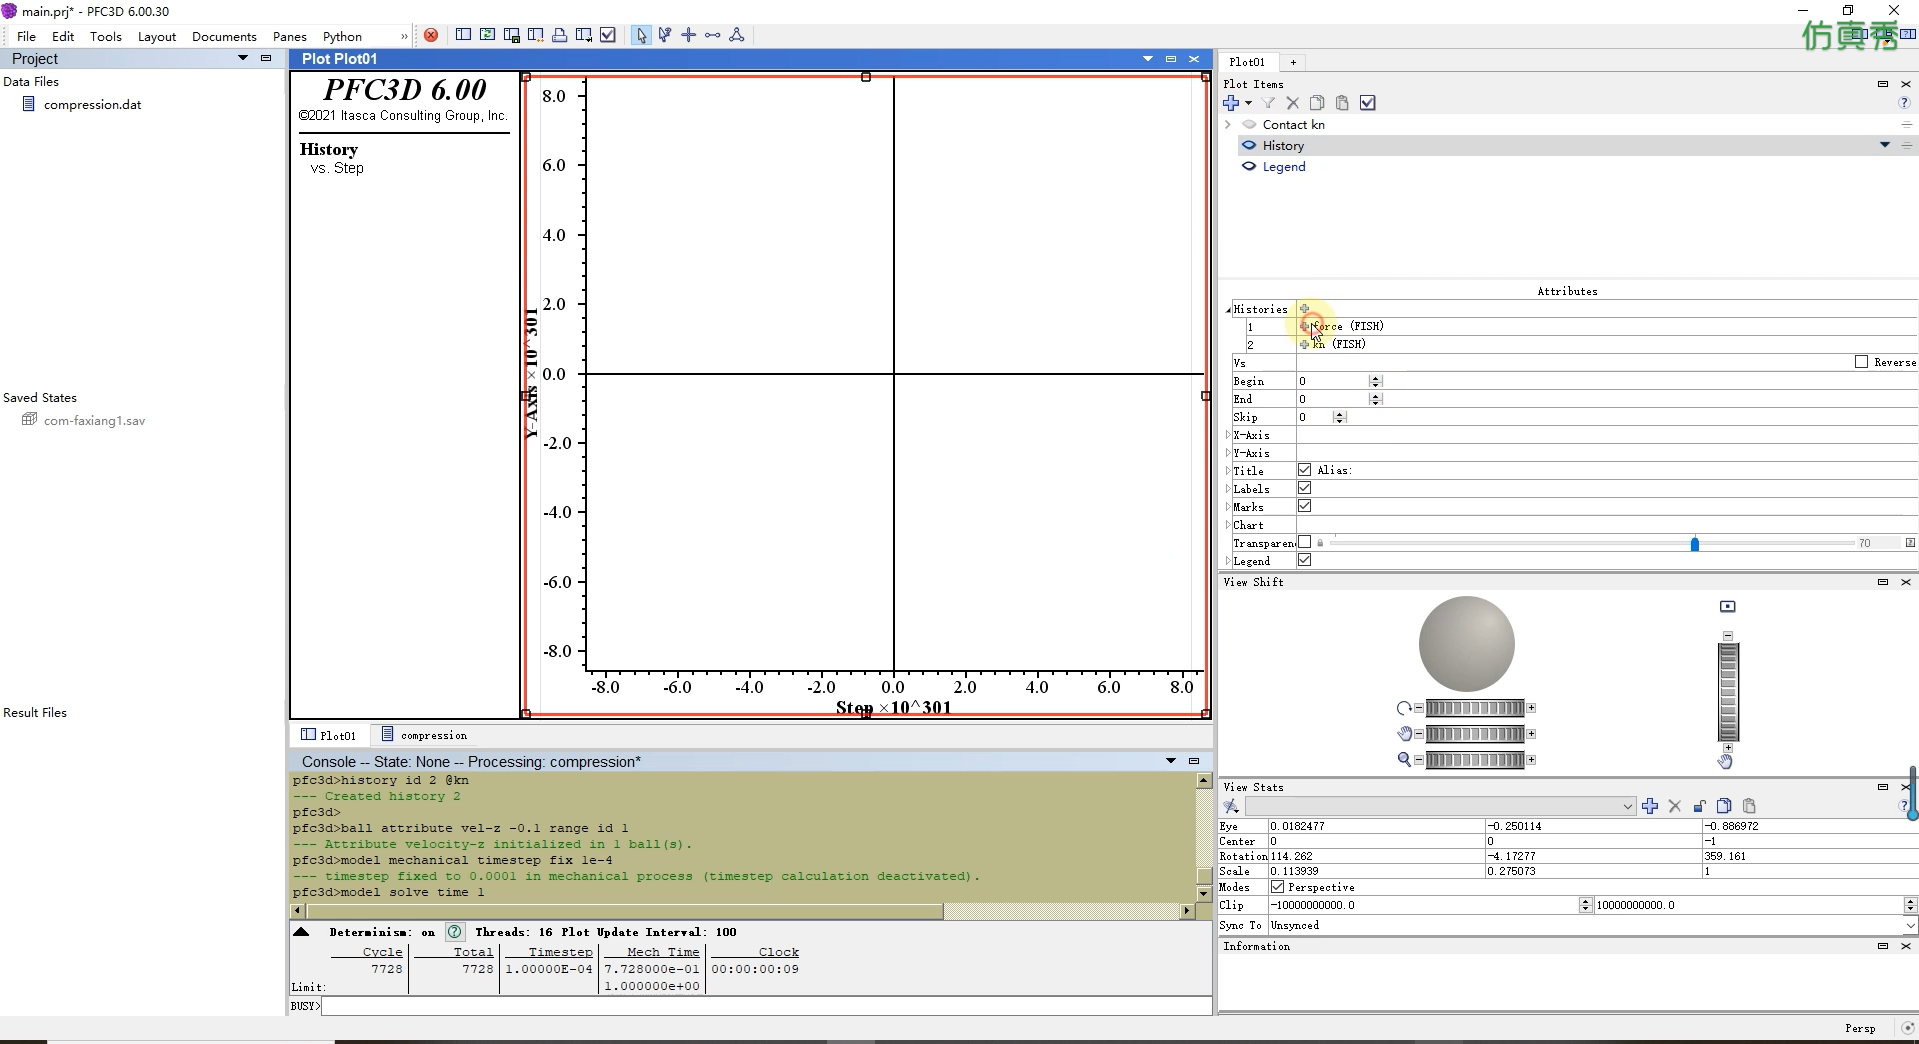
Task: Select the distance measure tool
Action: click(713, 35)
